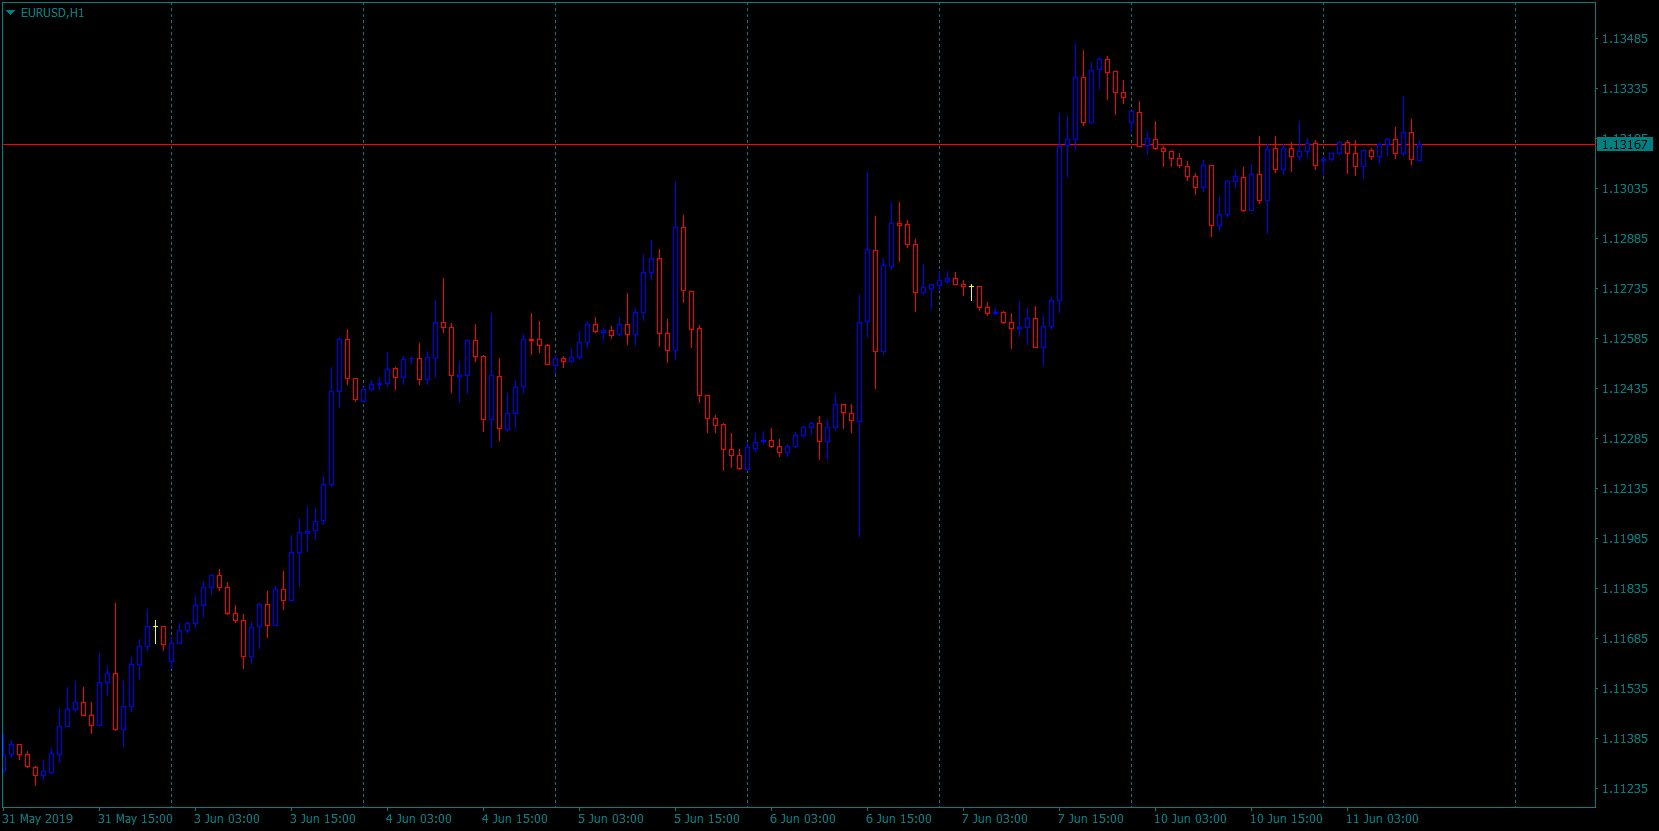Click the 6 Jun 03:00 time label

click(803, 819)
